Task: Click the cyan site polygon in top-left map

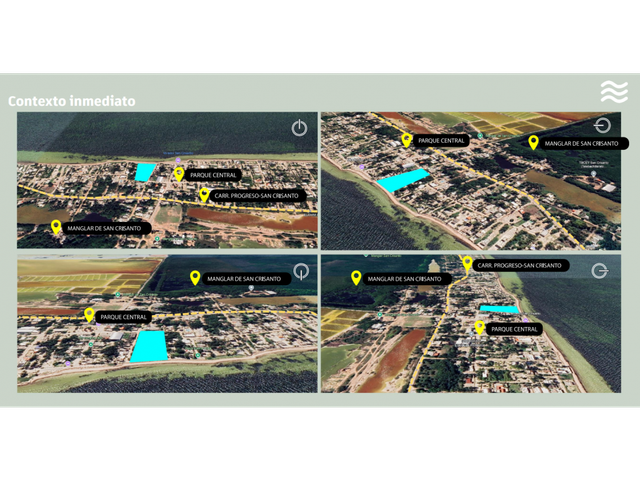Action: coord(144,172)
